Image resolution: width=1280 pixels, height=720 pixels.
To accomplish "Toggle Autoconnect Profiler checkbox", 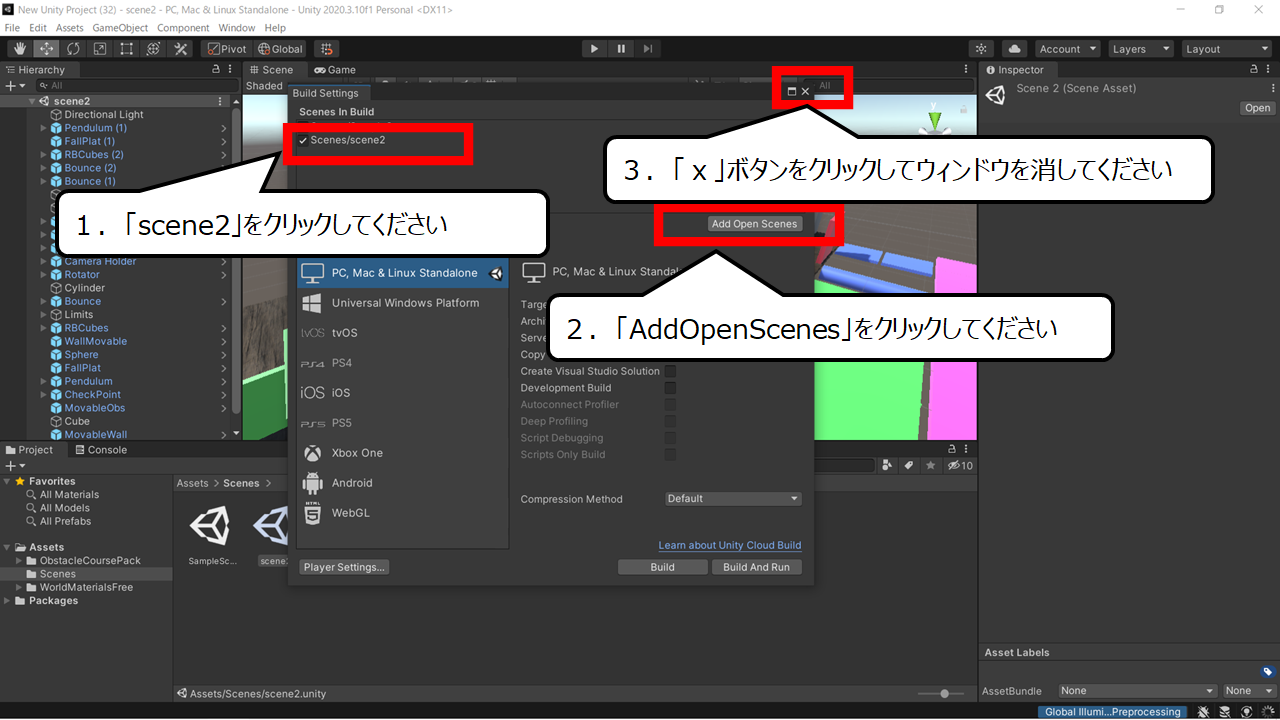I will (x=670, y=405).
